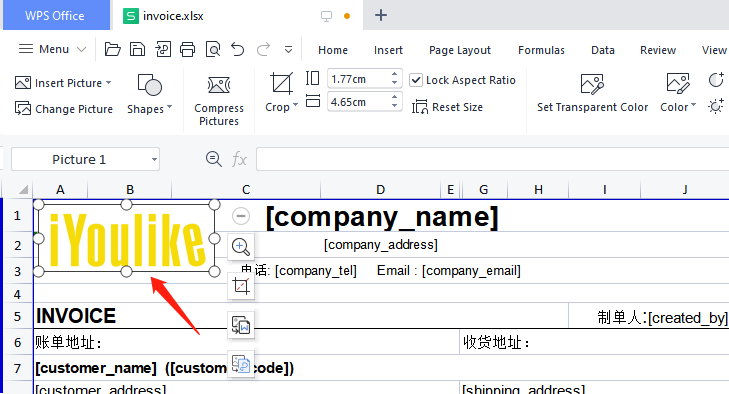Open the Shapes gallery icon
Image resolution: width=729 pixels, height=394 pixels.
click(x=149, y=85)
